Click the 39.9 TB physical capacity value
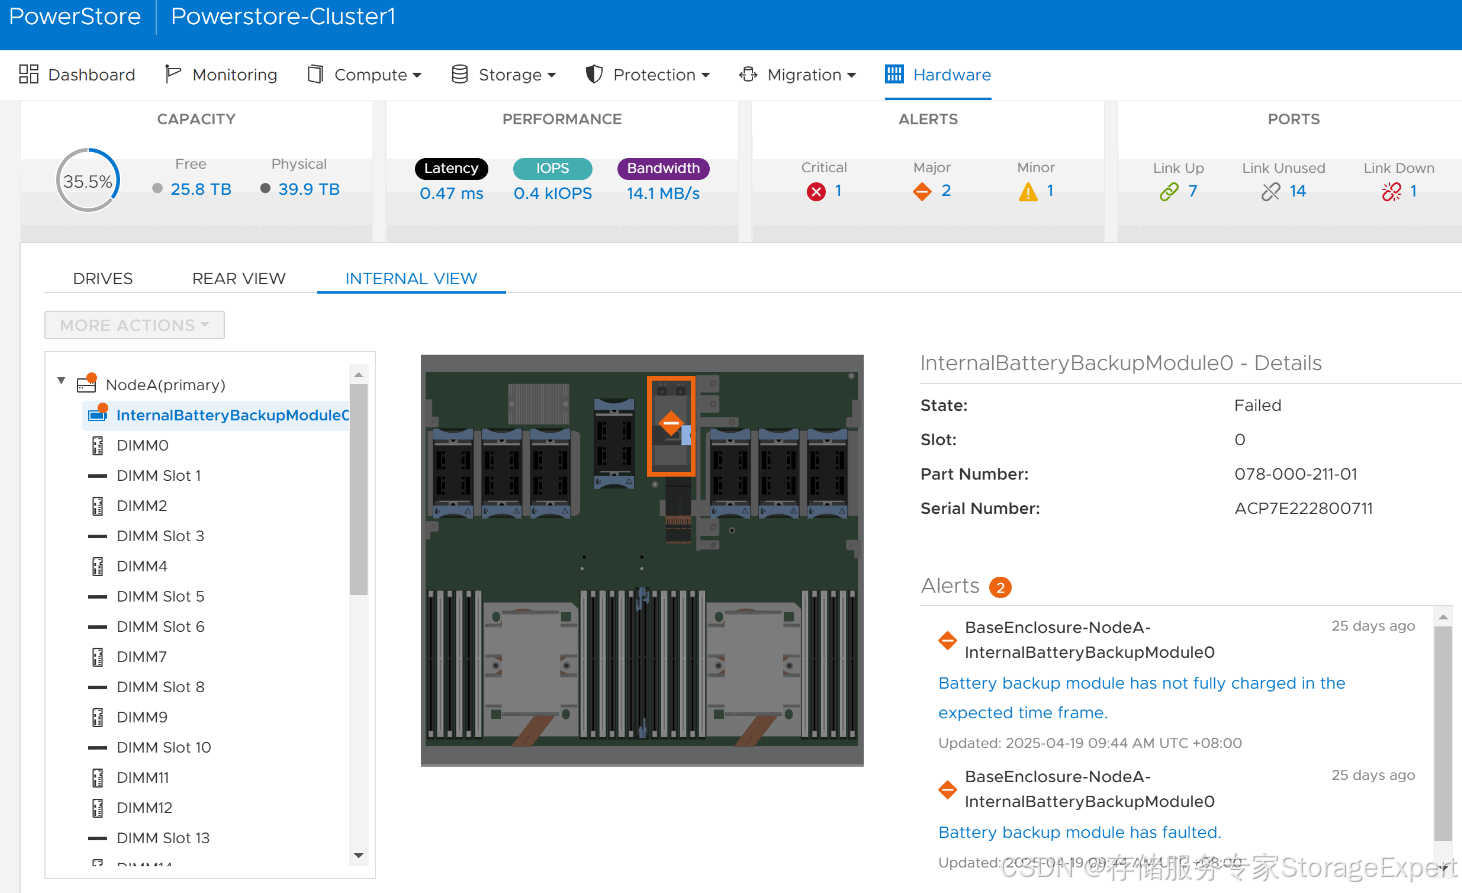Screen dimensions: 1462x893 pos(309,189)
